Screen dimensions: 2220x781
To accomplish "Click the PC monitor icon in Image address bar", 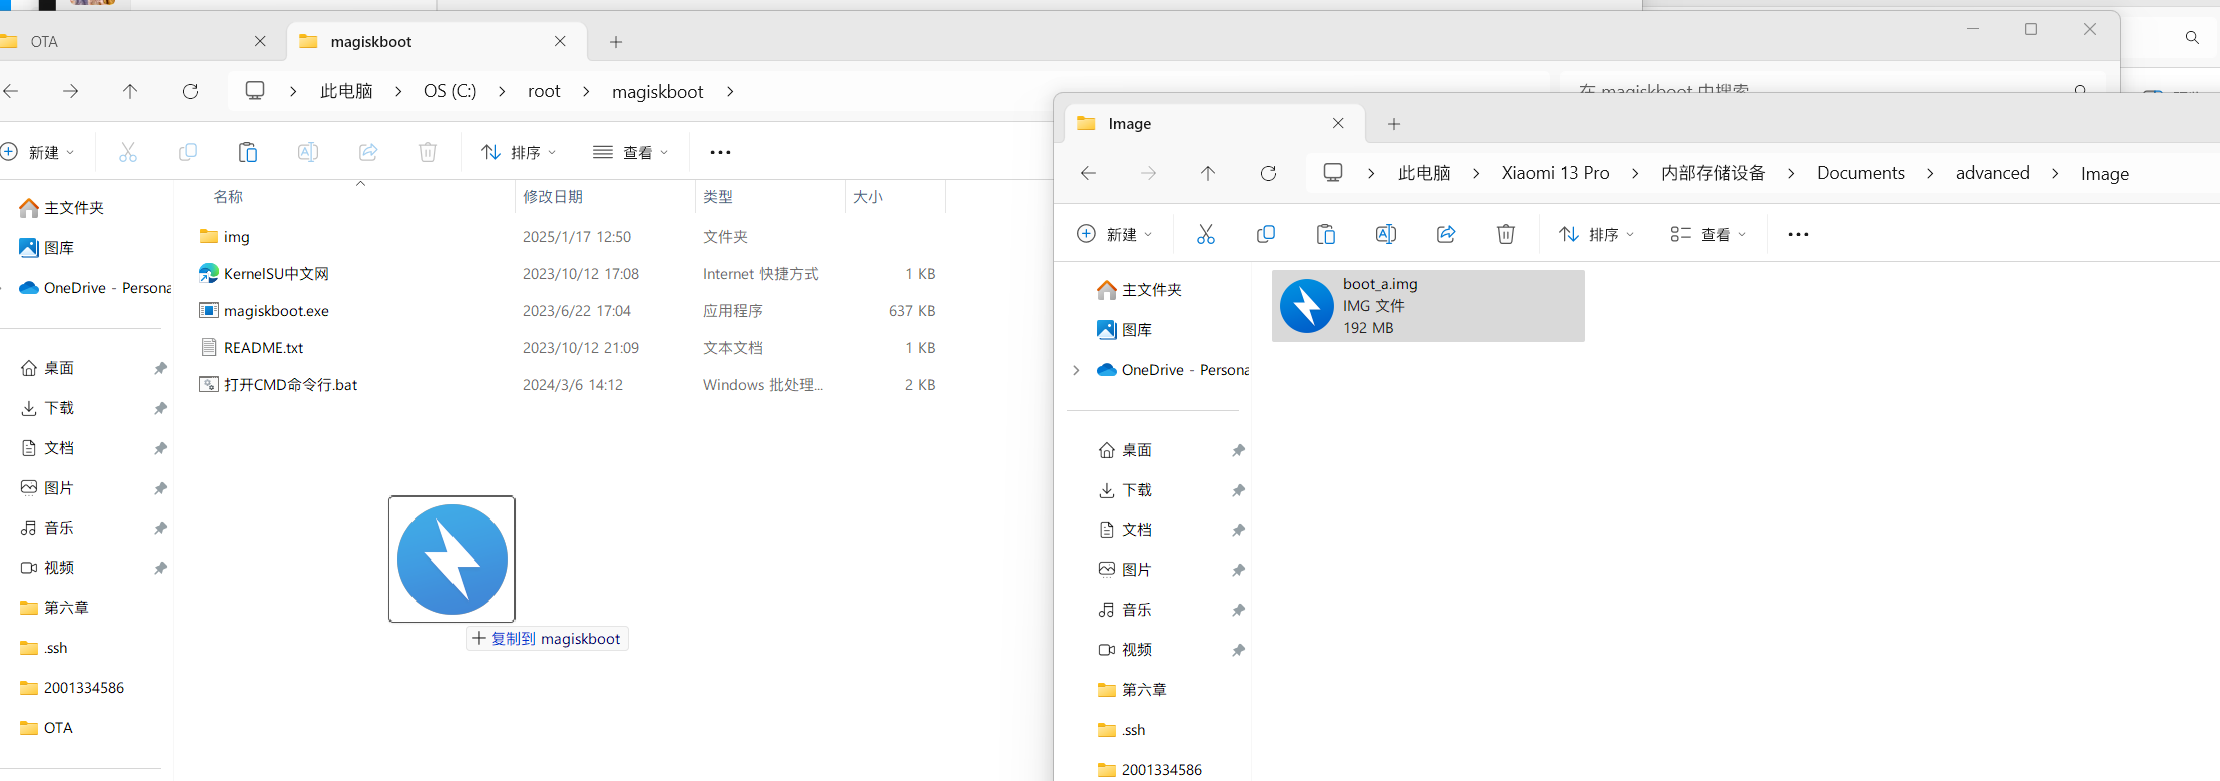I will coord(1333,172).
